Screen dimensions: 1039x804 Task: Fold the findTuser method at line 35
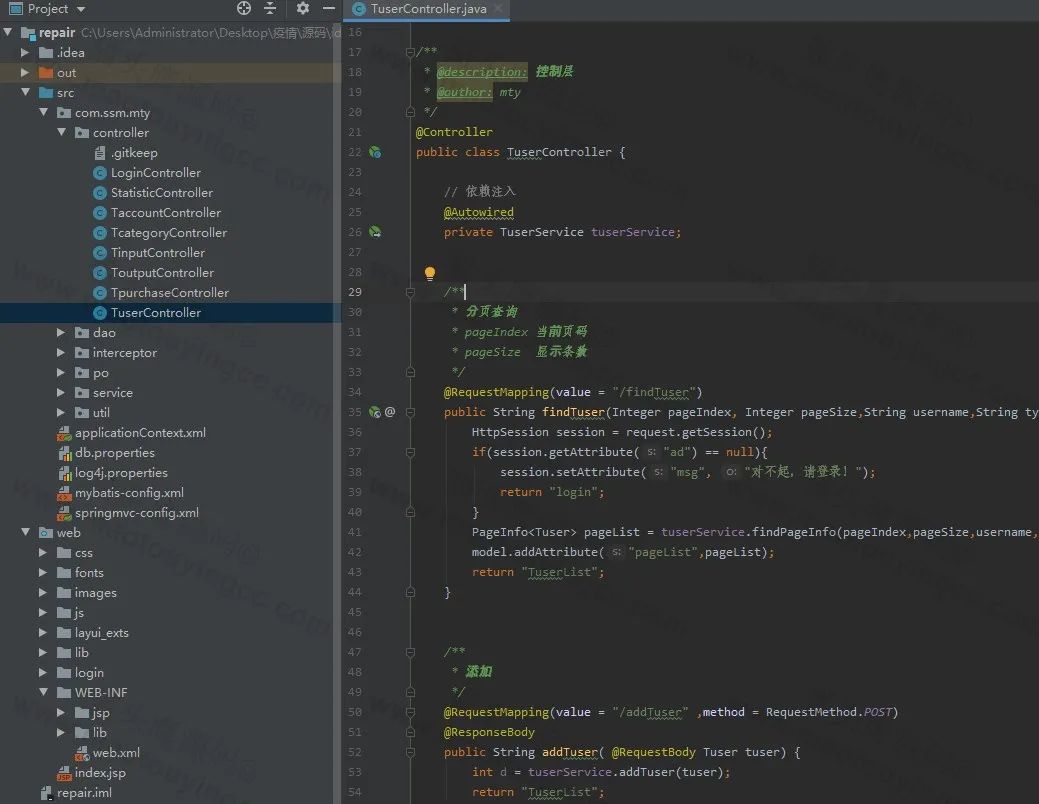point(410,412)
